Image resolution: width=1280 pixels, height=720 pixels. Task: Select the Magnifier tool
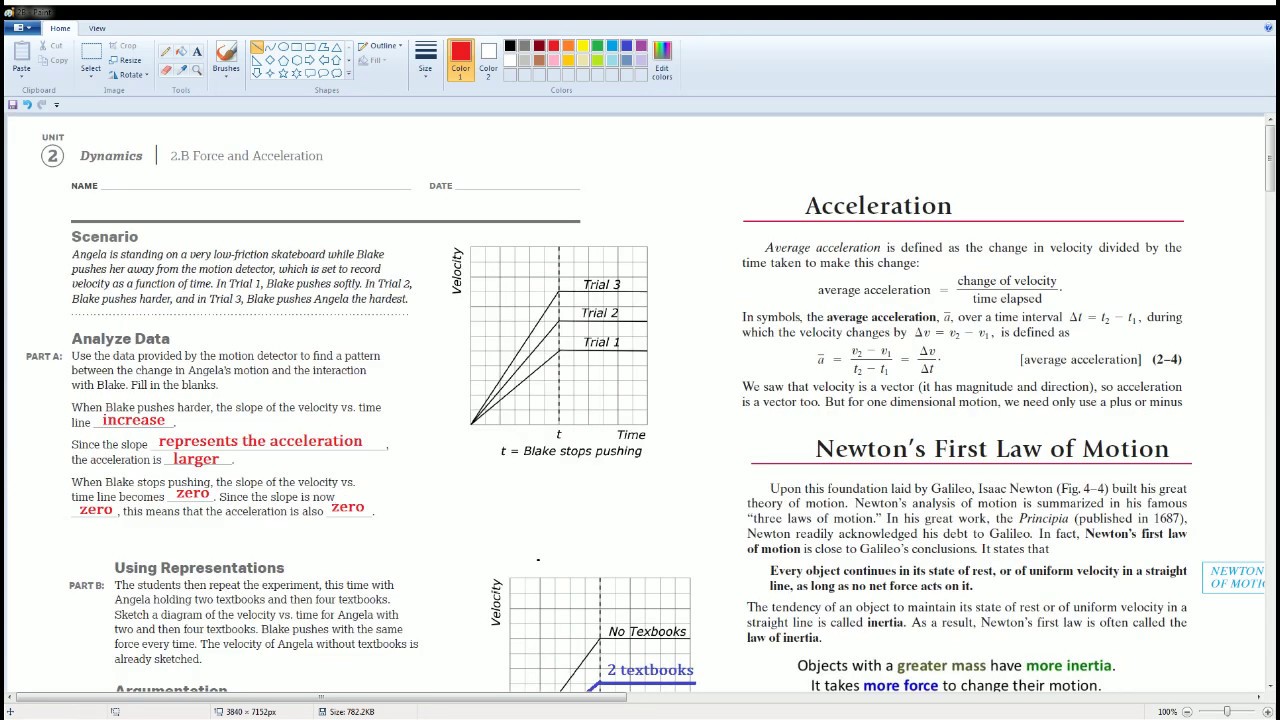[197, 70]
